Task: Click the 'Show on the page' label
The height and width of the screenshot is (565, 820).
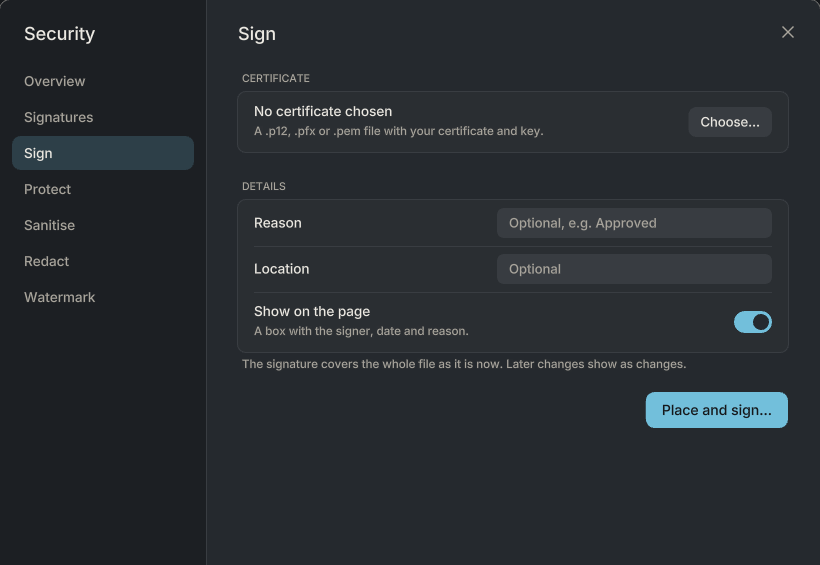Action: pyautogui.click(x=312, y=311)
